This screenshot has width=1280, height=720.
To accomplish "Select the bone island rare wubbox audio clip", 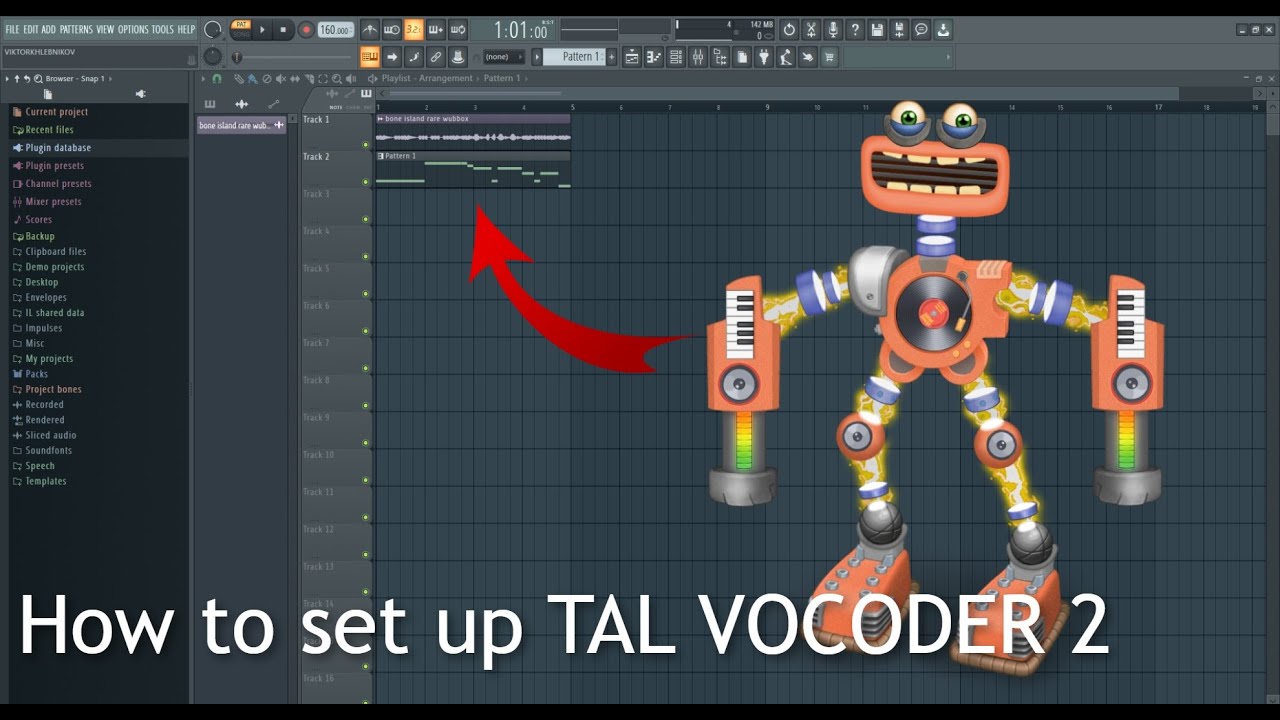I will tap(473, 131).
